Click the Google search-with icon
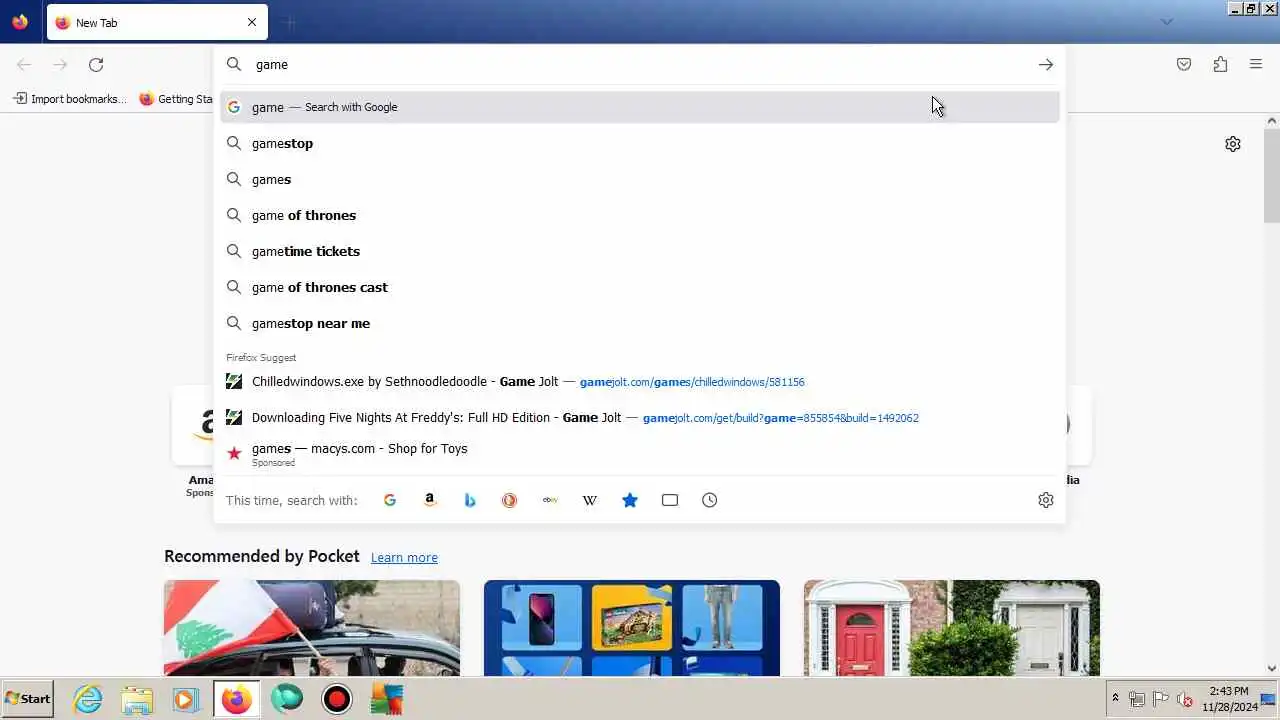This screenshot has width=1280, height=720. 390,500
